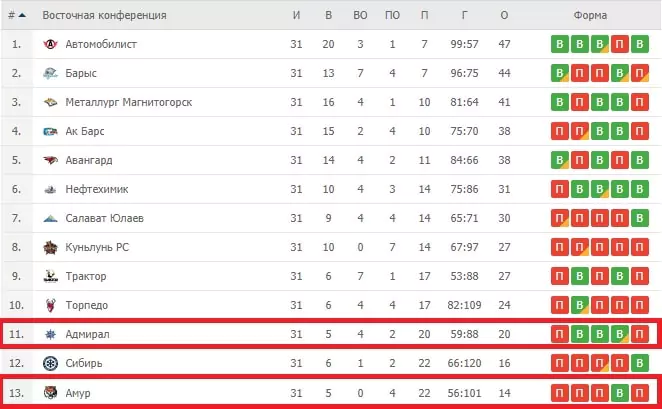This screenshot has height=409, width=662.
Task: Click the Форма column header
Action: (590, 15)
